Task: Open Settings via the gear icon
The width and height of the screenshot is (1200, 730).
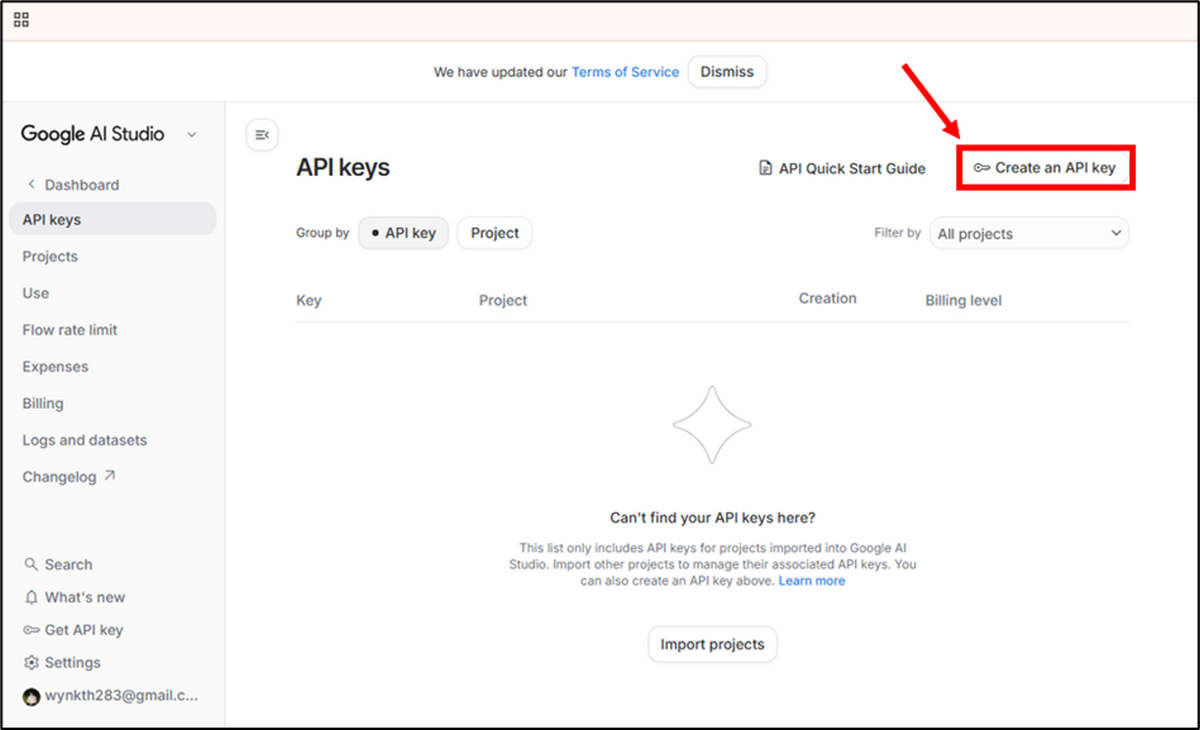Action: point(33,662)
